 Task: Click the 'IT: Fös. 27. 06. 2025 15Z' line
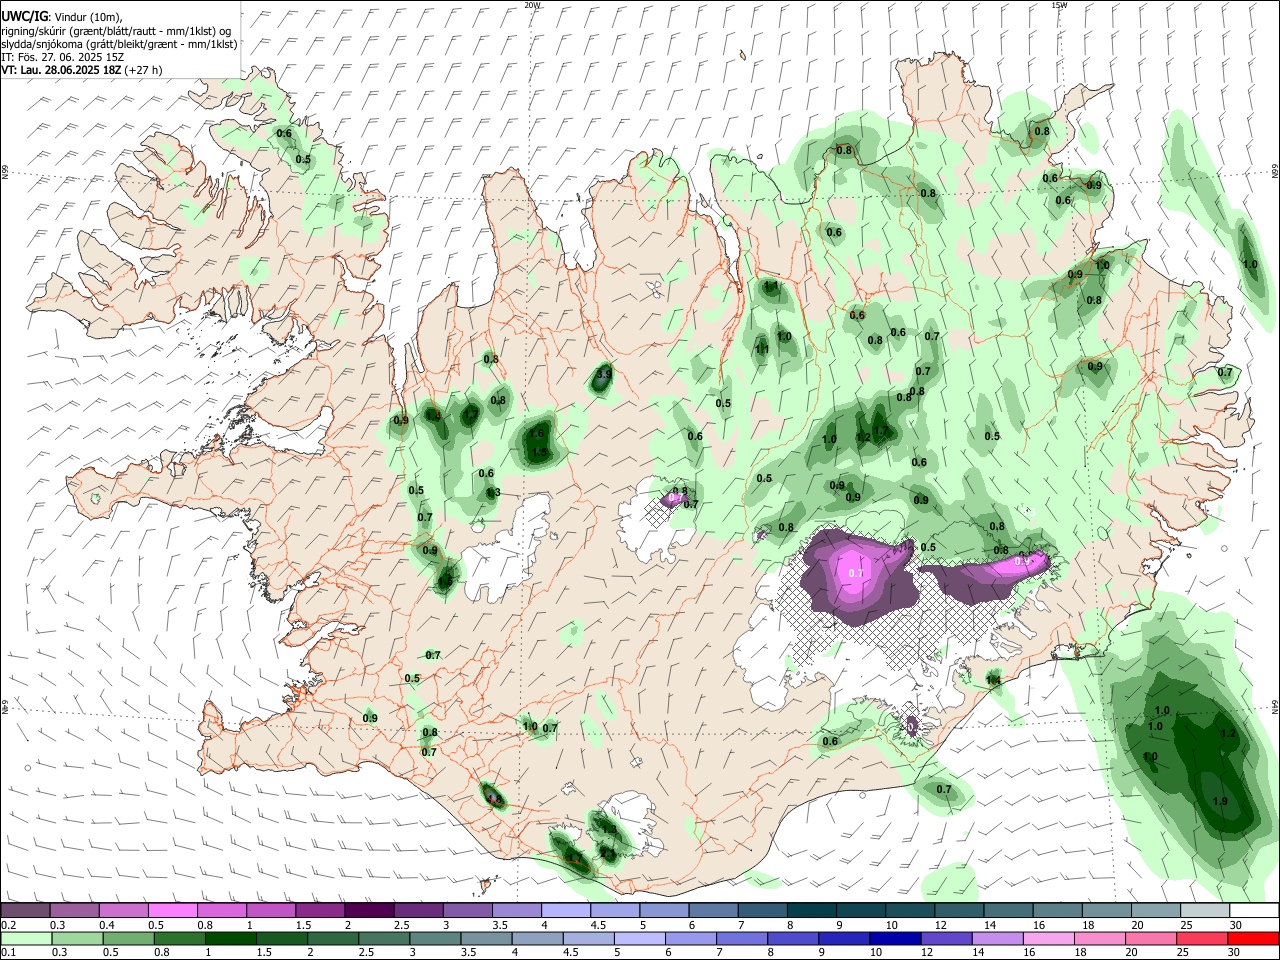pos(62,57)
